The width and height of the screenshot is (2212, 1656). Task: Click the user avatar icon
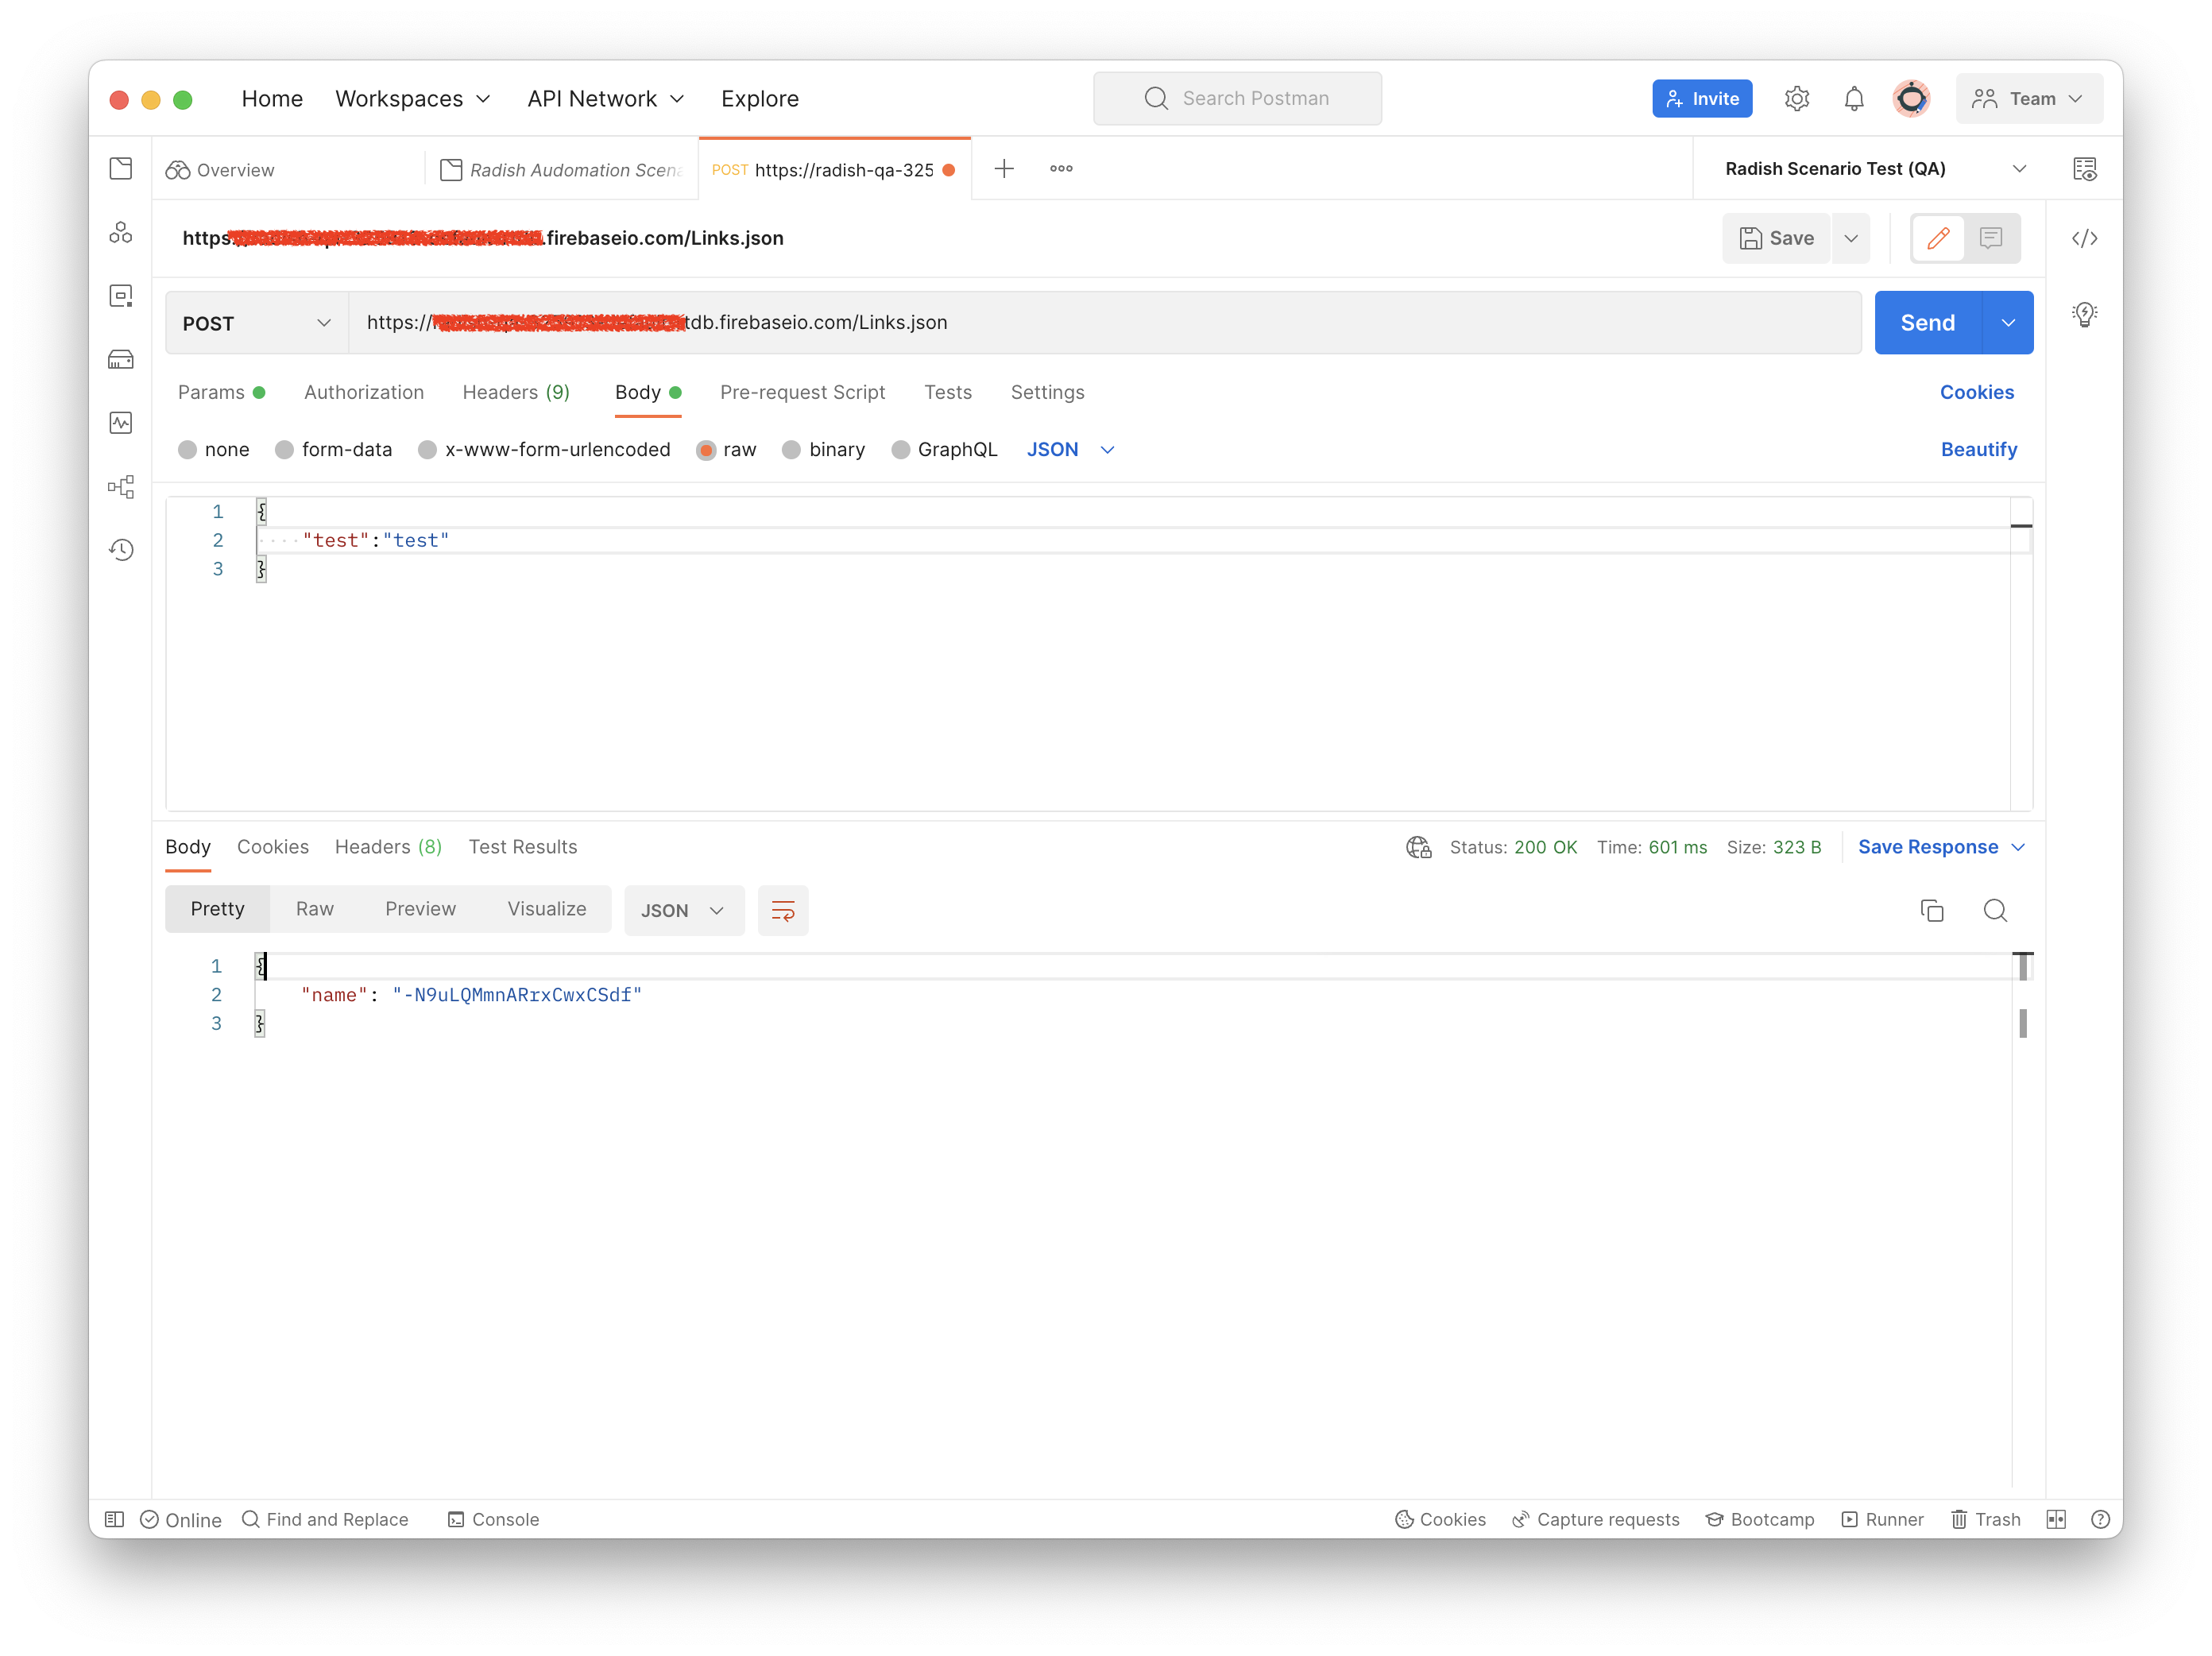(1911, 98)
